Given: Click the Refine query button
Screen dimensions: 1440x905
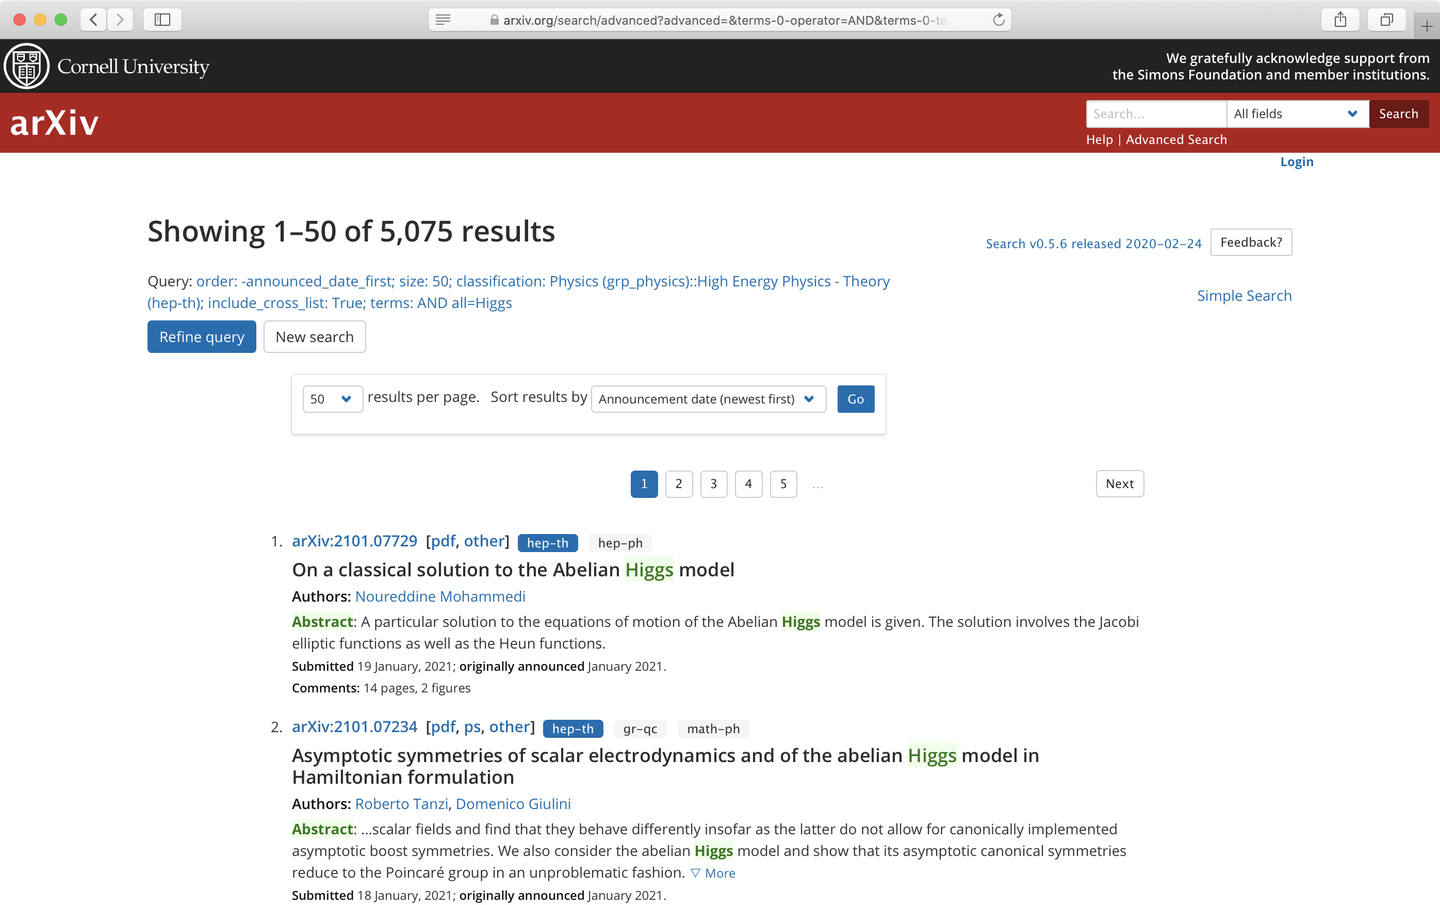Looking at the screenshot, I should [x=202, y=337].
